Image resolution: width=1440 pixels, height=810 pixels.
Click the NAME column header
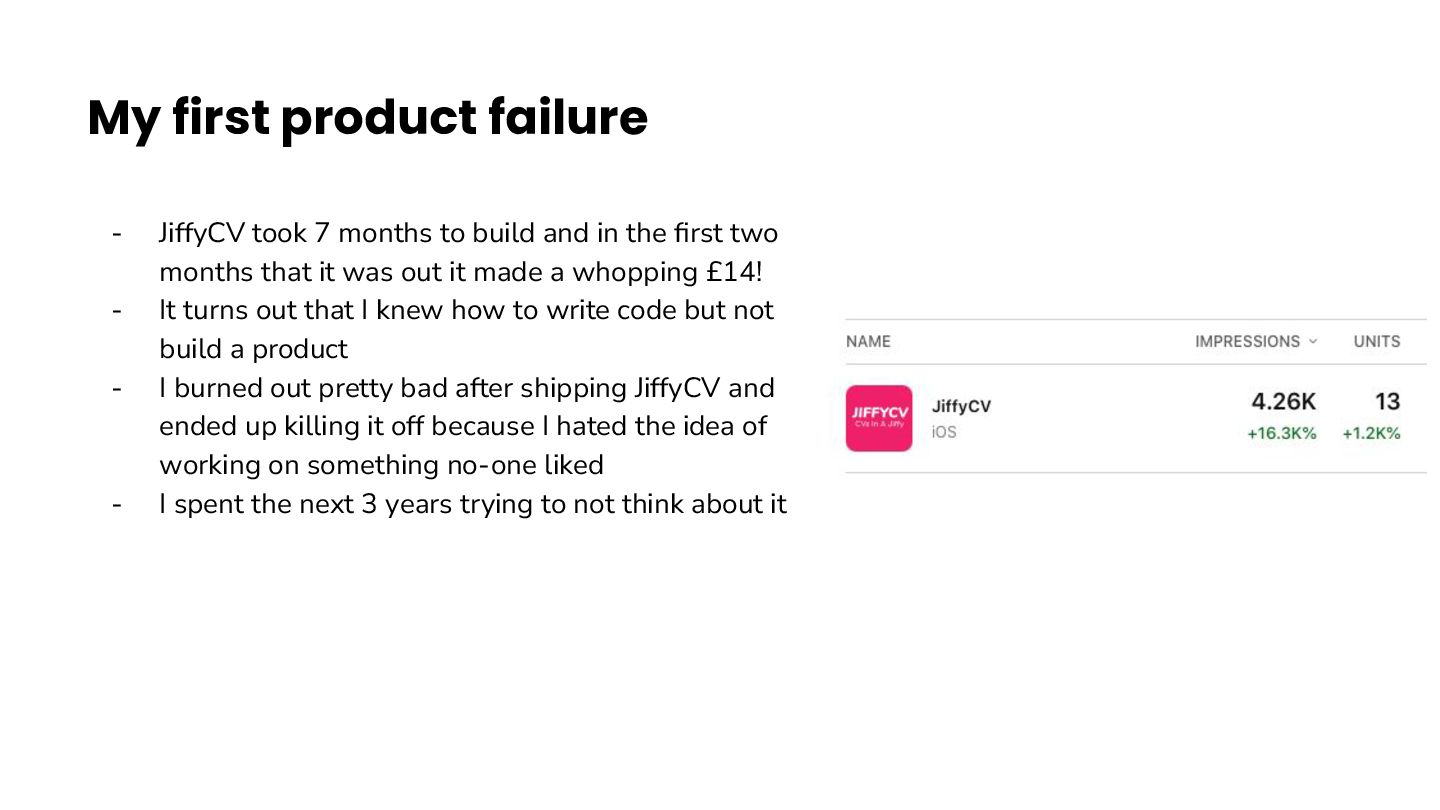868,342
